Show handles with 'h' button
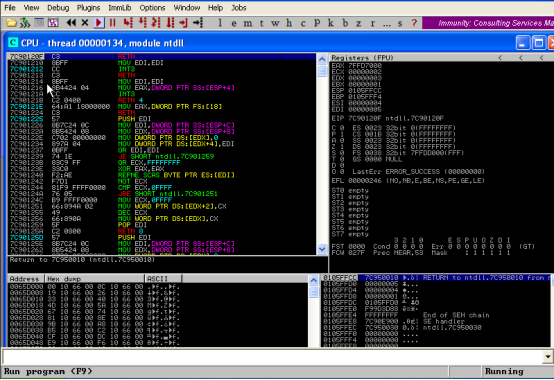The image size is (554, 380). pyautogui.click(x=289, y=23)
